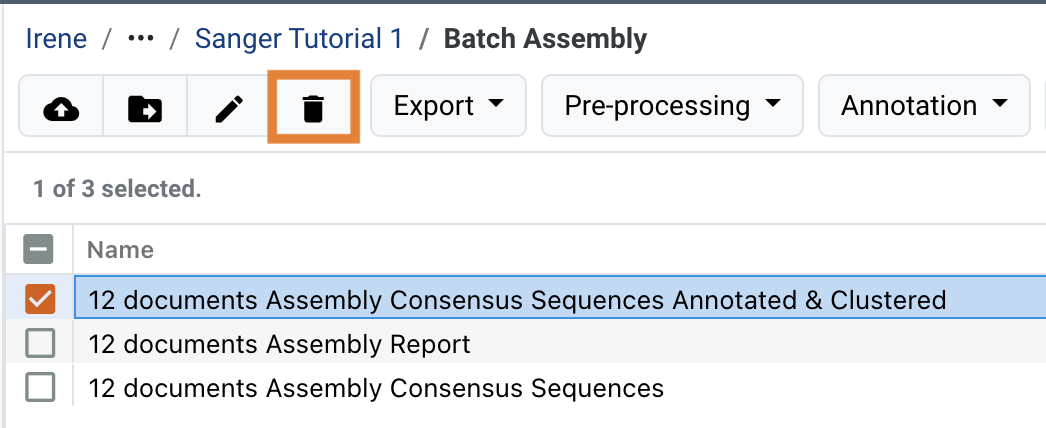
Task: Expand the breadcrumb ellipsis
Action: pyautogui.click(x=141, y=39)
